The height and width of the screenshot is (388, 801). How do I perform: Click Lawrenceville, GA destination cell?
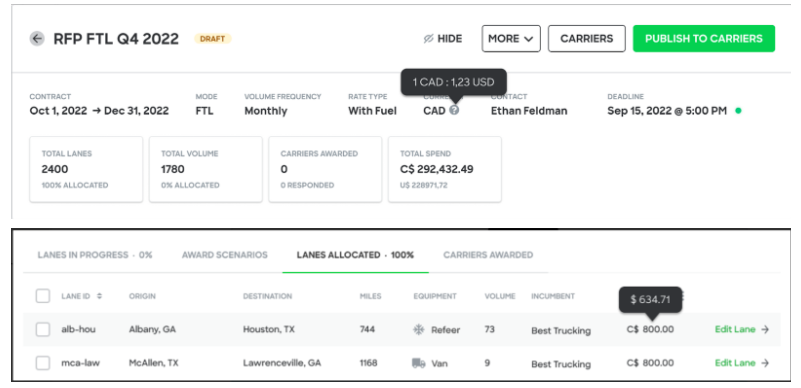tap(282, 363)
